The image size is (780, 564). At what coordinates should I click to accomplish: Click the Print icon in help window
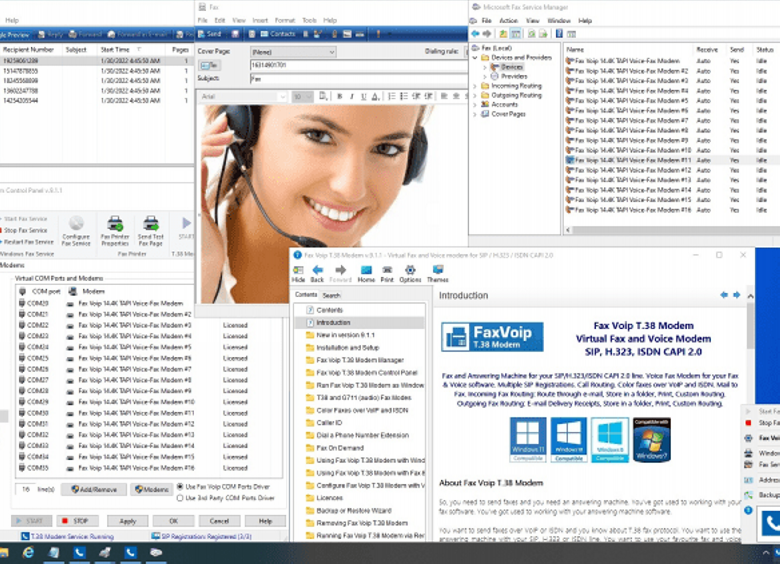pyautogui.click(x=387, y=274)
